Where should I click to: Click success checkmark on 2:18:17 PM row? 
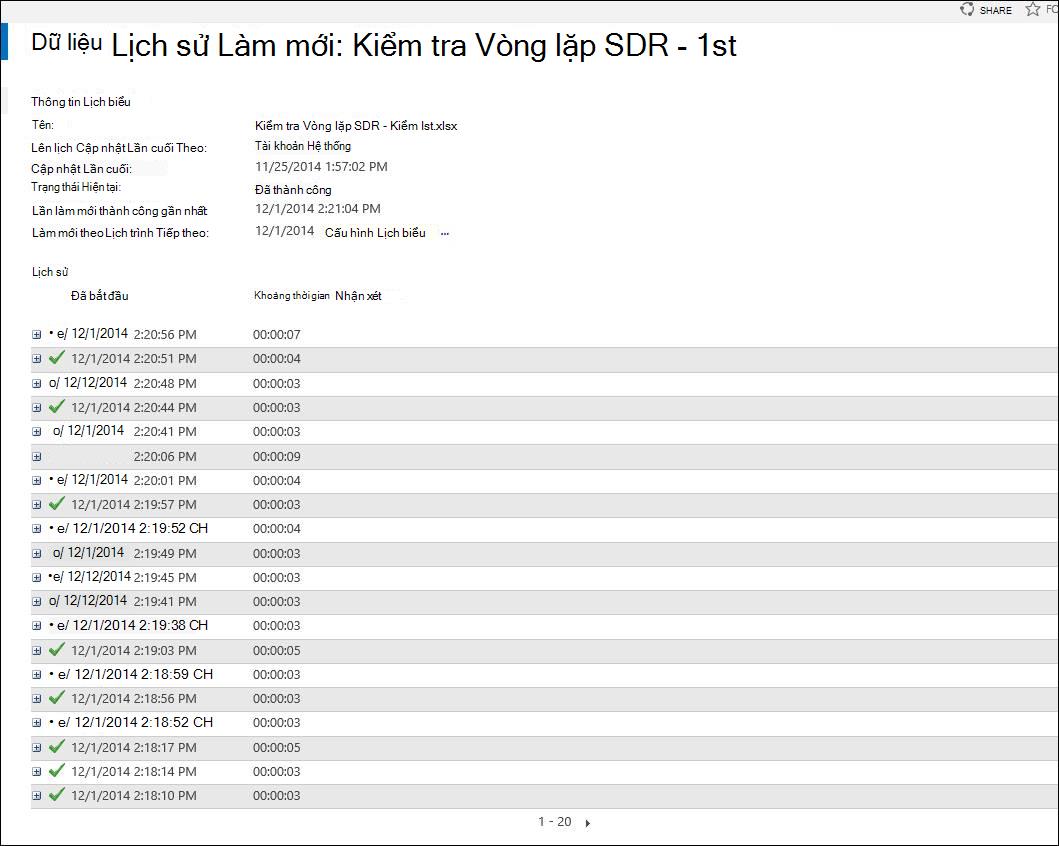click(x=57, y=745)
